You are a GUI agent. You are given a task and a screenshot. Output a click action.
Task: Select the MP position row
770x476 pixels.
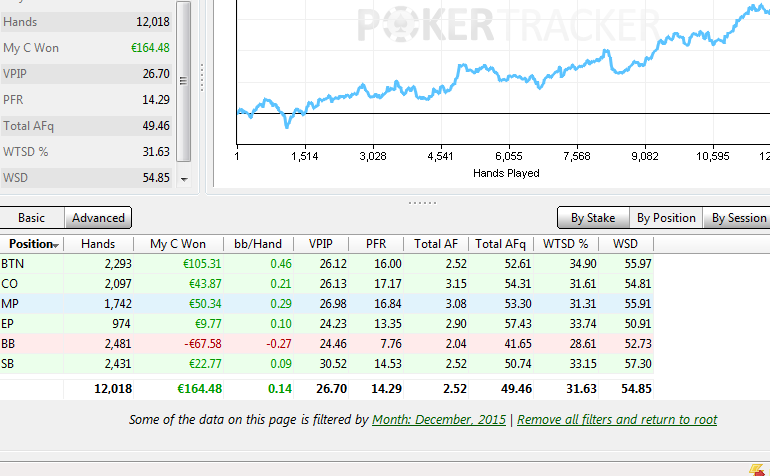(x=327, y=304)
